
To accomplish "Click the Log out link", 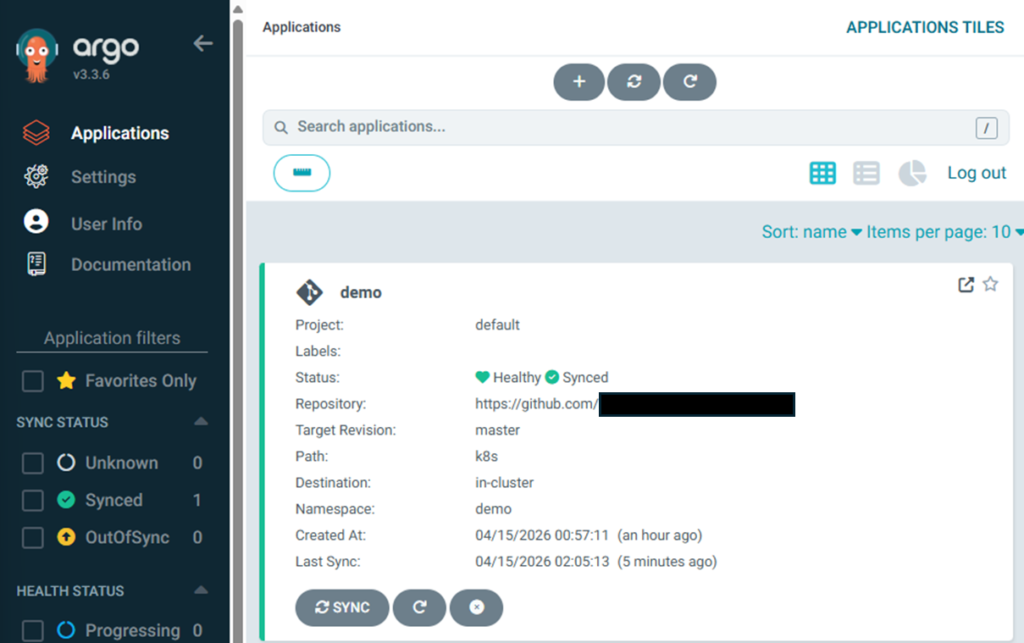I will click(x=976, y=173).
